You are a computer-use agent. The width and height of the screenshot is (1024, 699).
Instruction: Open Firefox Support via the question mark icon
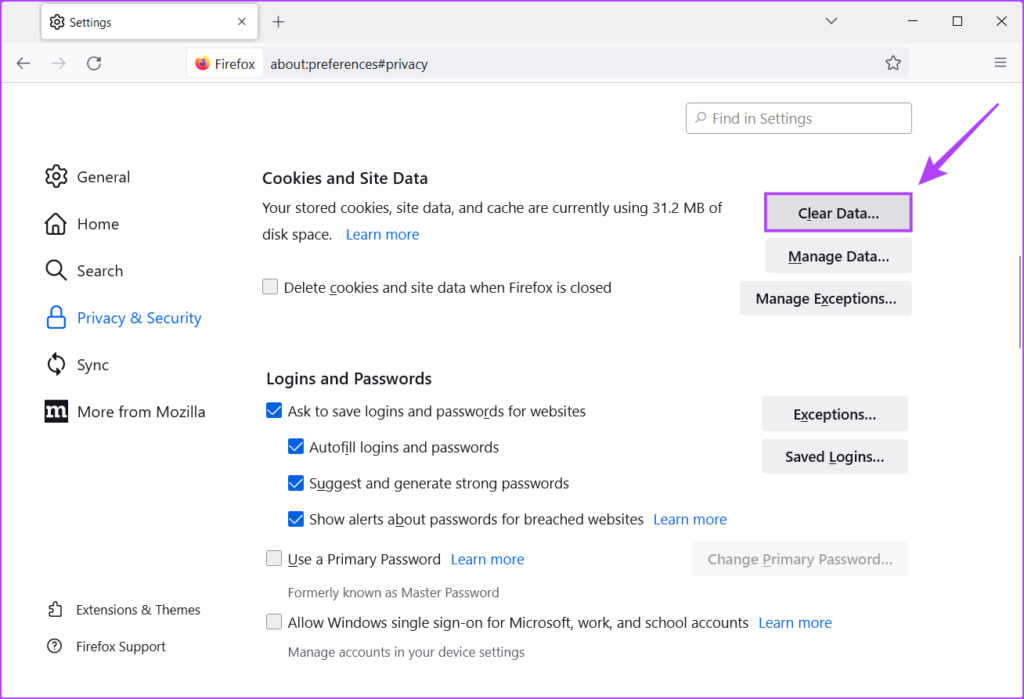(55, 646)
